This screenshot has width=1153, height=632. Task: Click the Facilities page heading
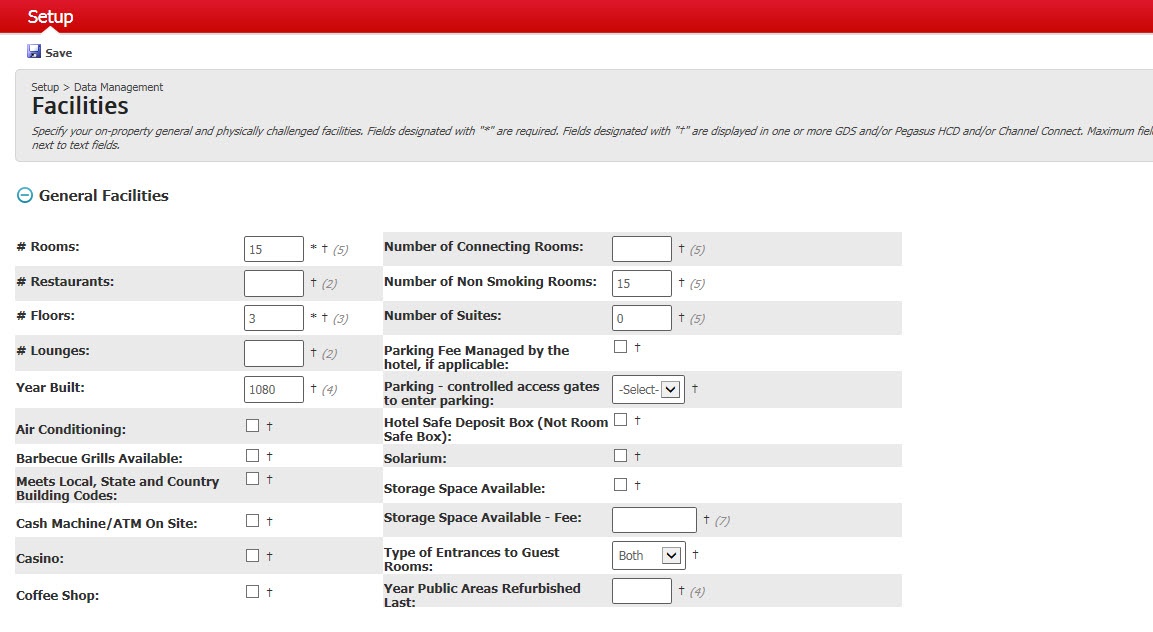80,106
